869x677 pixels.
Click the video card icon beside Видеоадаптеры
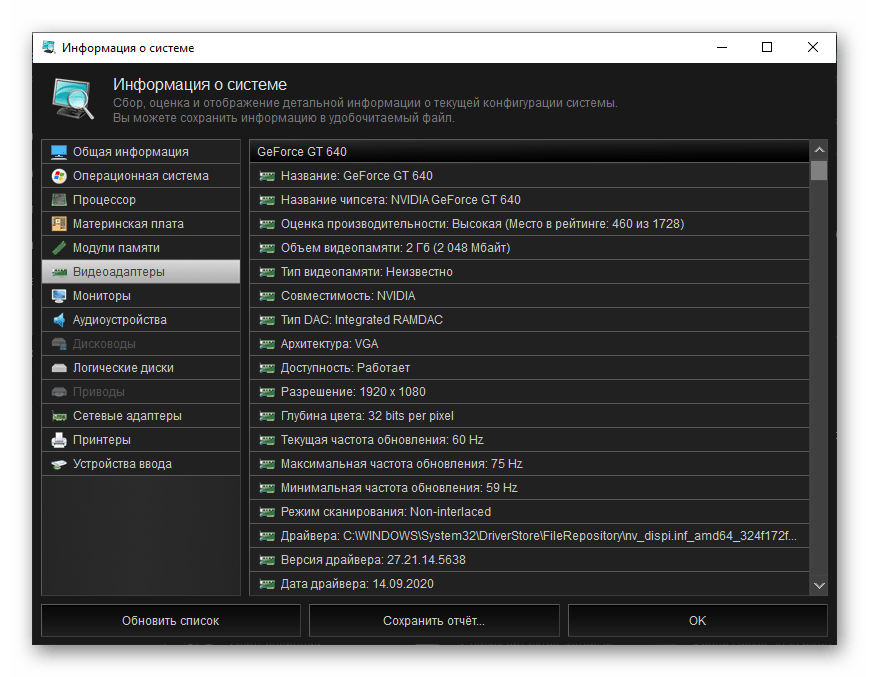(59, 272)
